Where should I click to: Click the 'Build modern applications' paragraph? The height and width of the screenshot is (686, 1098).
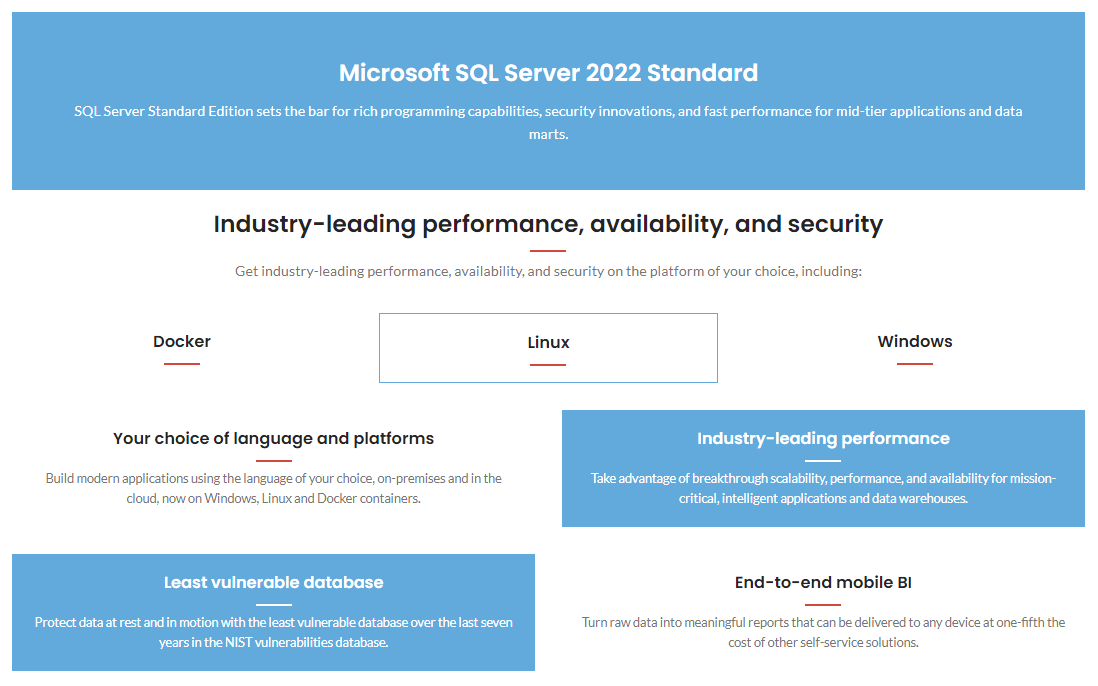click(274, 488)
